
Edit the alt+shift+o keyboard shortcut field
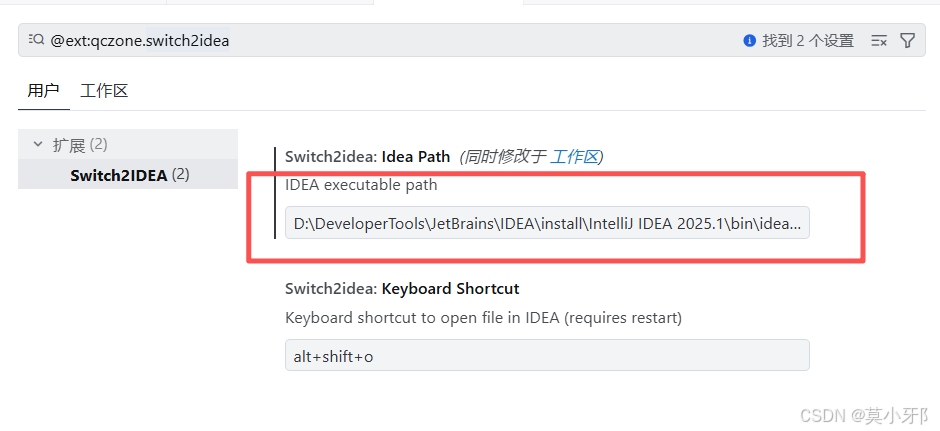point(547,355)
